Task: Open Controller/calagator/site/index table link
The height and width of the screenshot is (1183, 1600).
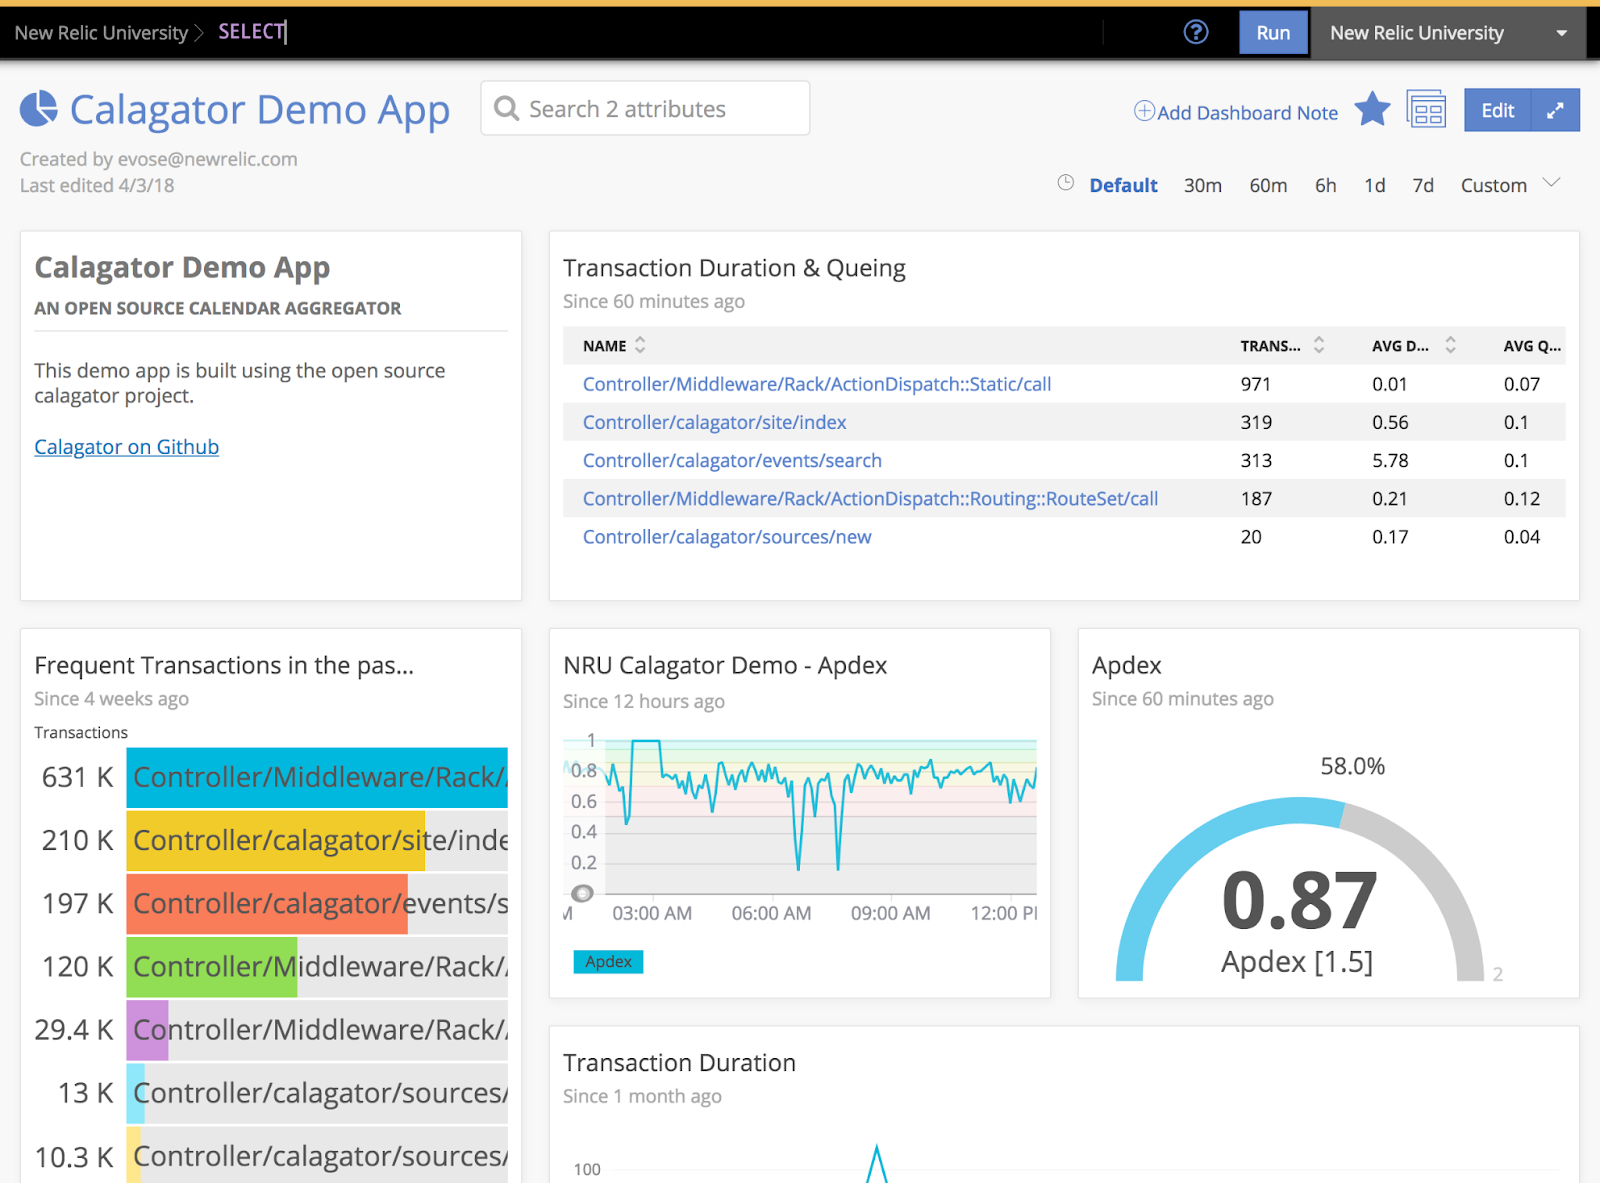Action: (714, 422)
